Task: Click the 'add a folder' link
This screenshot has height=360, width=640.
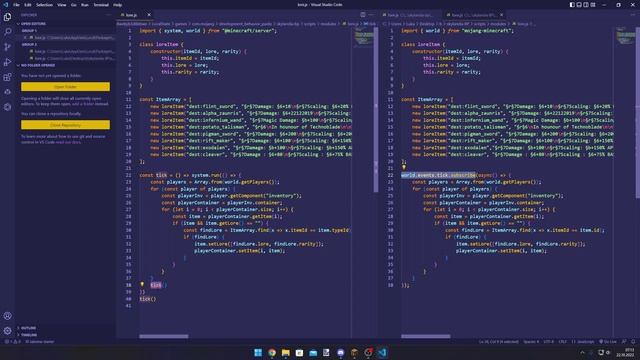Action: (83, 104)
